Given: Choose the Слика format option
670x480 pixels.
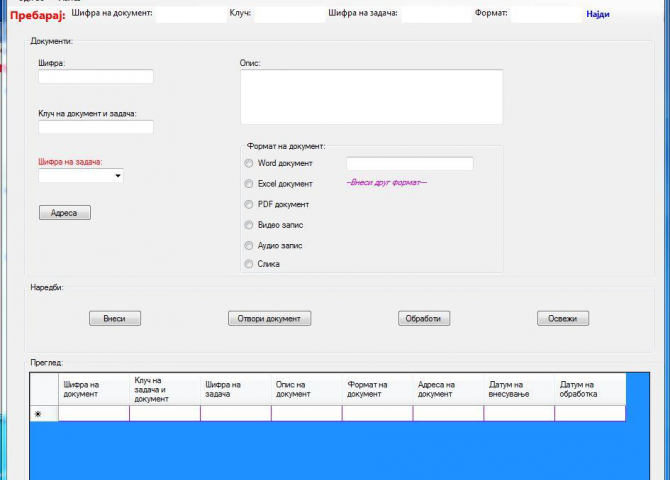Looking at the screenshot, I should (250, 265).
